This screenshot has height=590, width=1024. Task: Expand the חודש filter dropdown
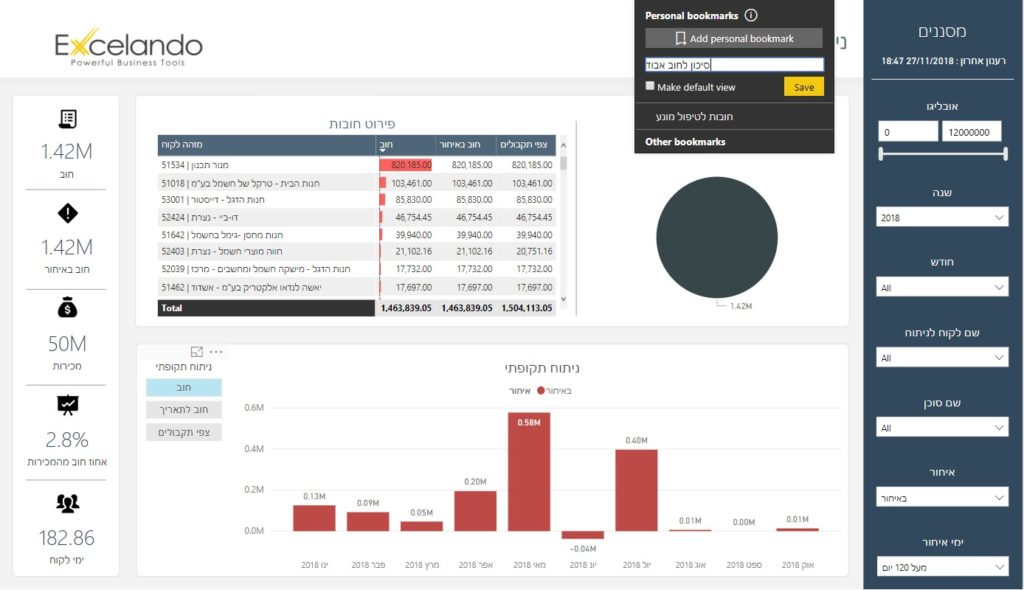942,288
